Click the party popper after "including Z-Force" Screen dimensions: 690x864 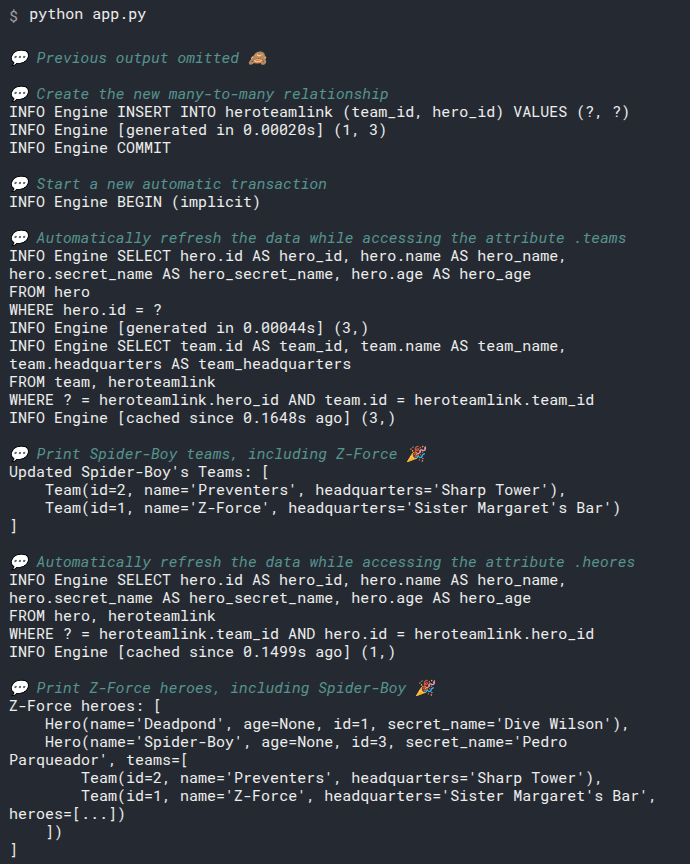(416, 454)
